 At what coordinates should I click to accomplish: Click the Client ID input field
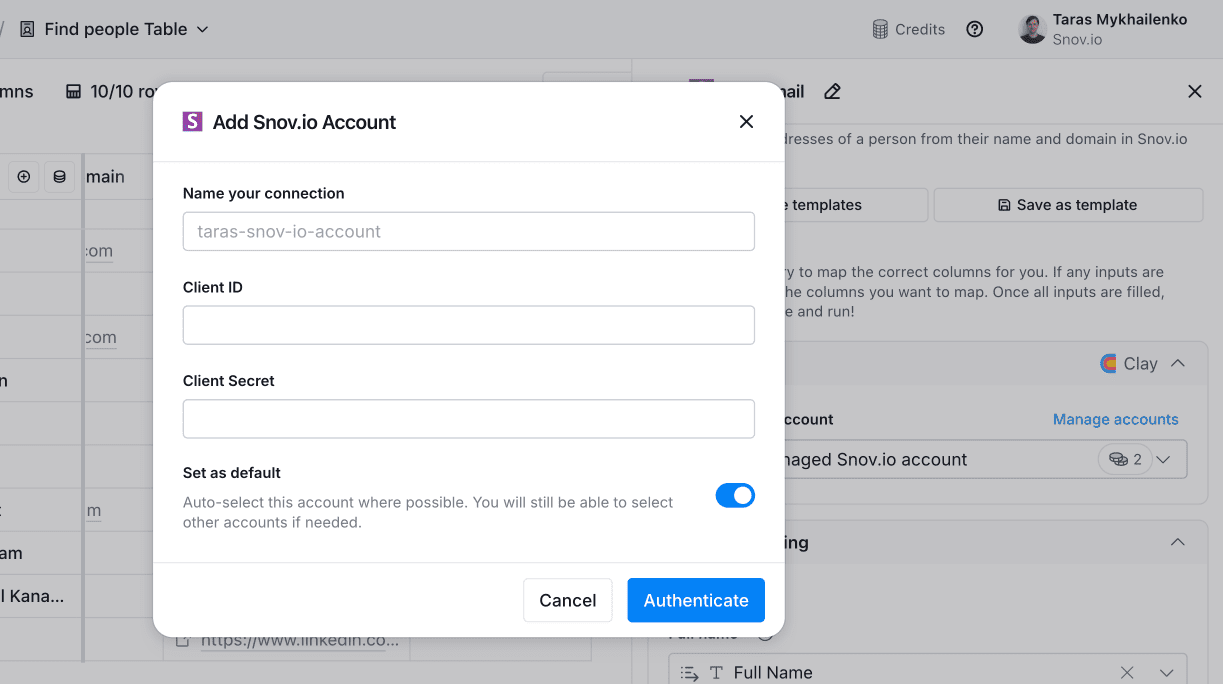tap(468, 325)
